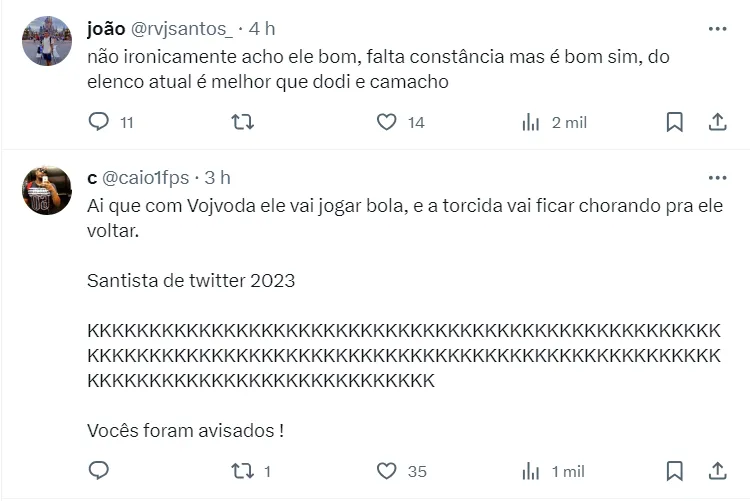Open the '3 h' timestamp on c's tweet
750x501 pixels.
pos(217,178)
